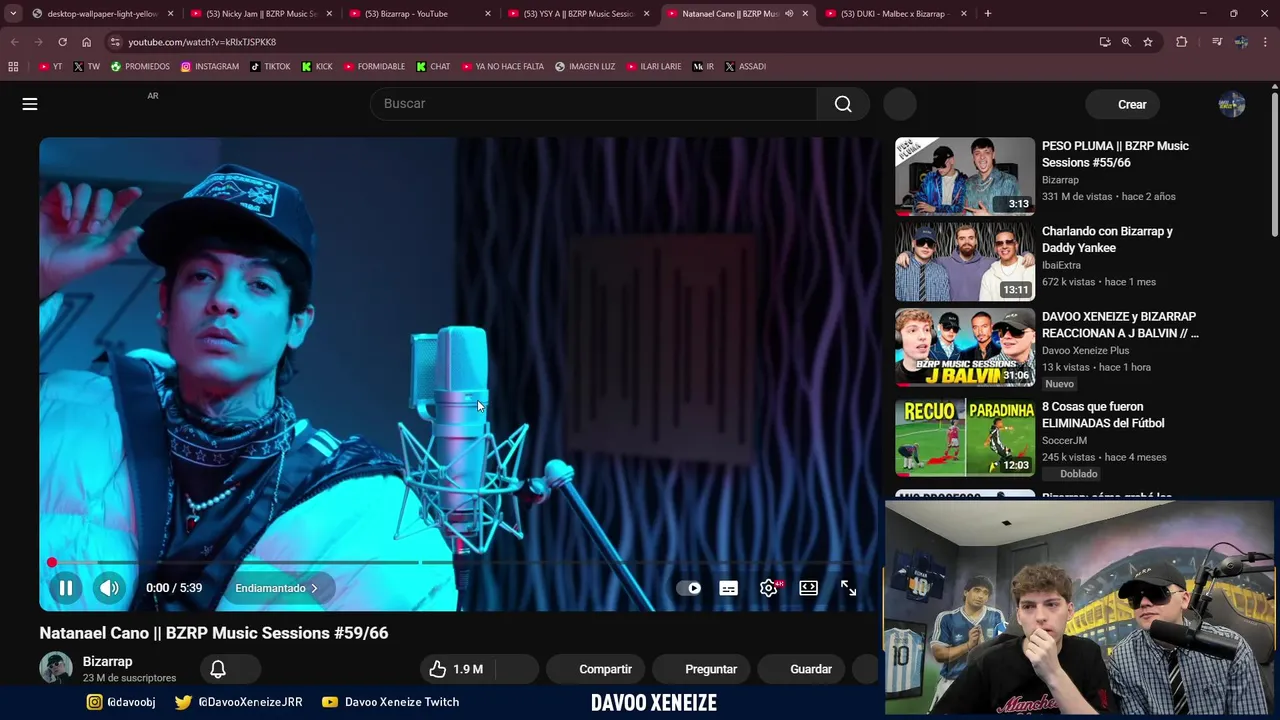Open the player settings gear

tap(769, 588)
